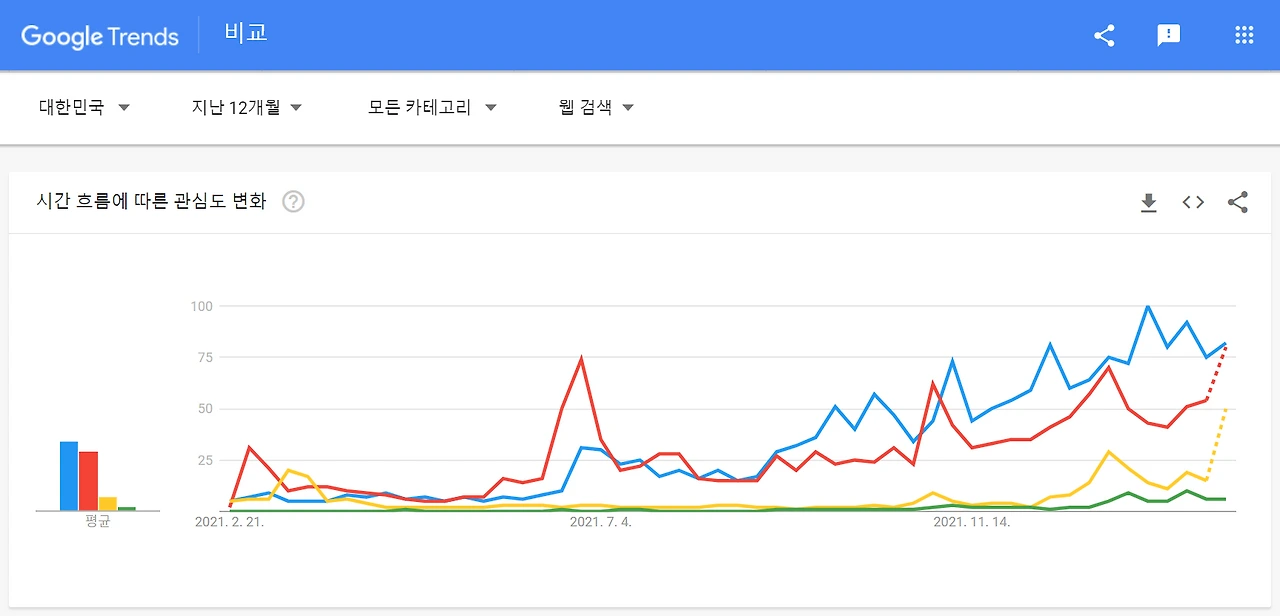
Task: Click the 2021. 11. 14. axis date label
Action: point(972,522)
